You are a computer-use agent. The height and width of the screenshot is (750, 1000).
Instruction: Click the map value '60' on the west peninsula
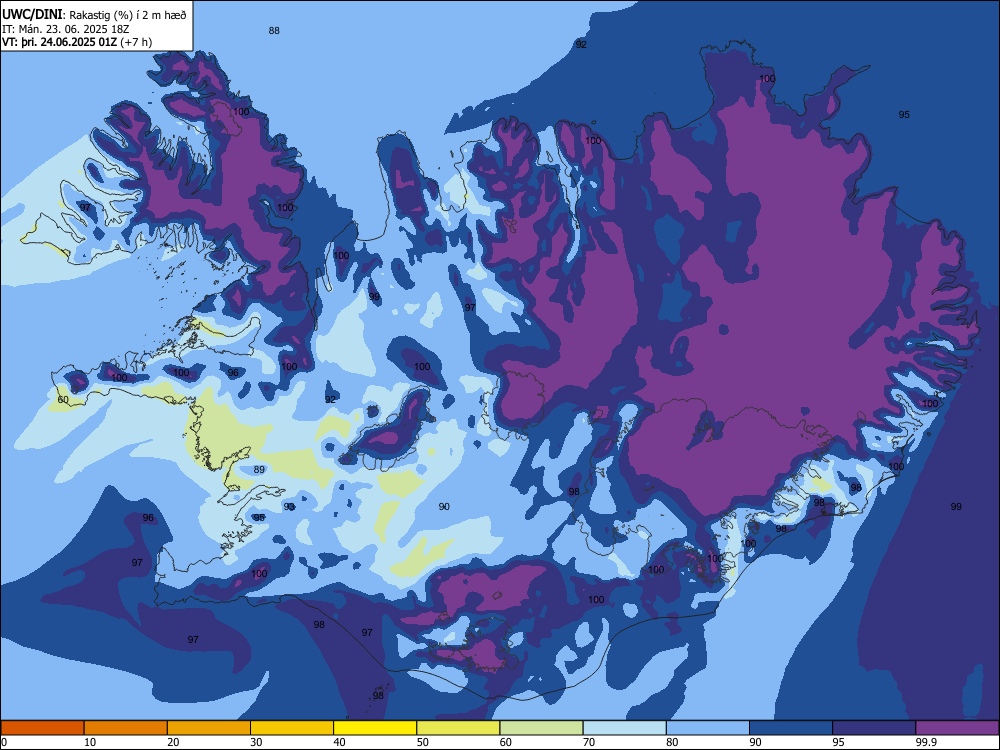tap(63, 400)
